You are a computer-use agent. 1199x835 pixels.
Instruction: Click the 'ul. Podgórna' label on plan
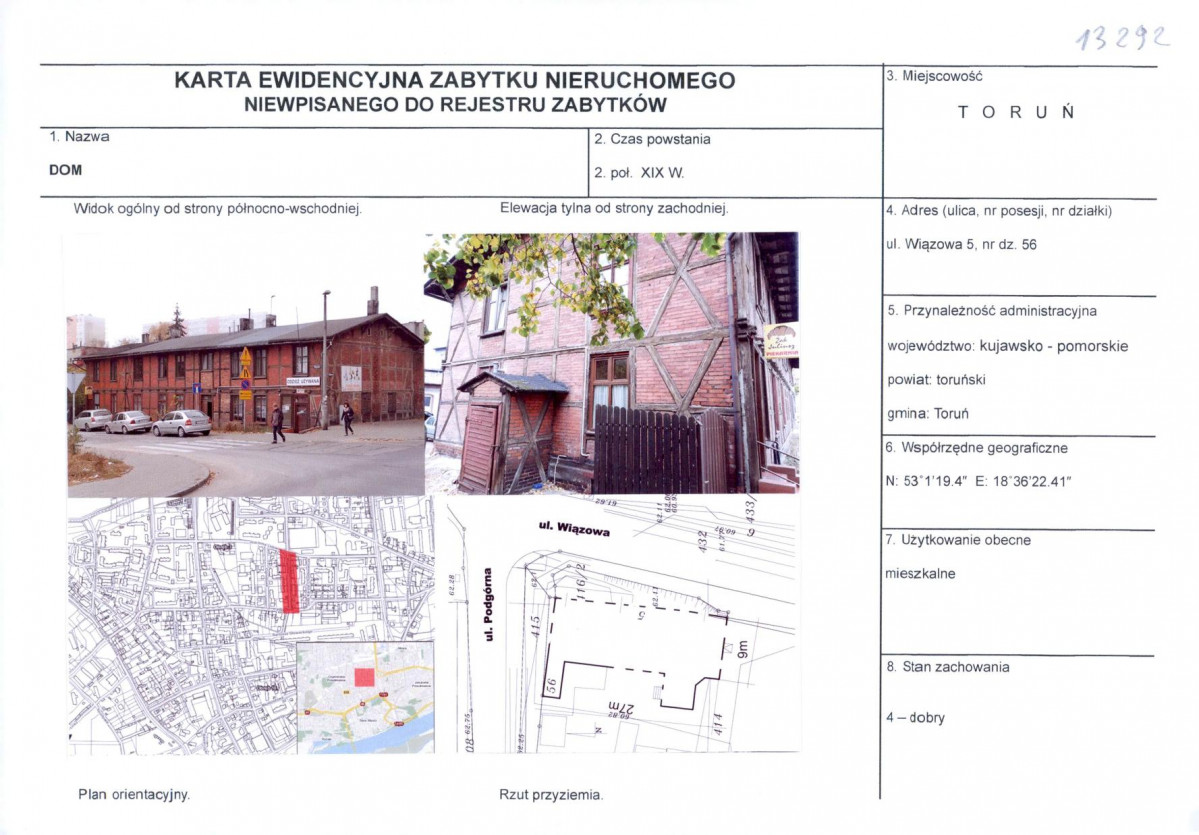point(489,604)
